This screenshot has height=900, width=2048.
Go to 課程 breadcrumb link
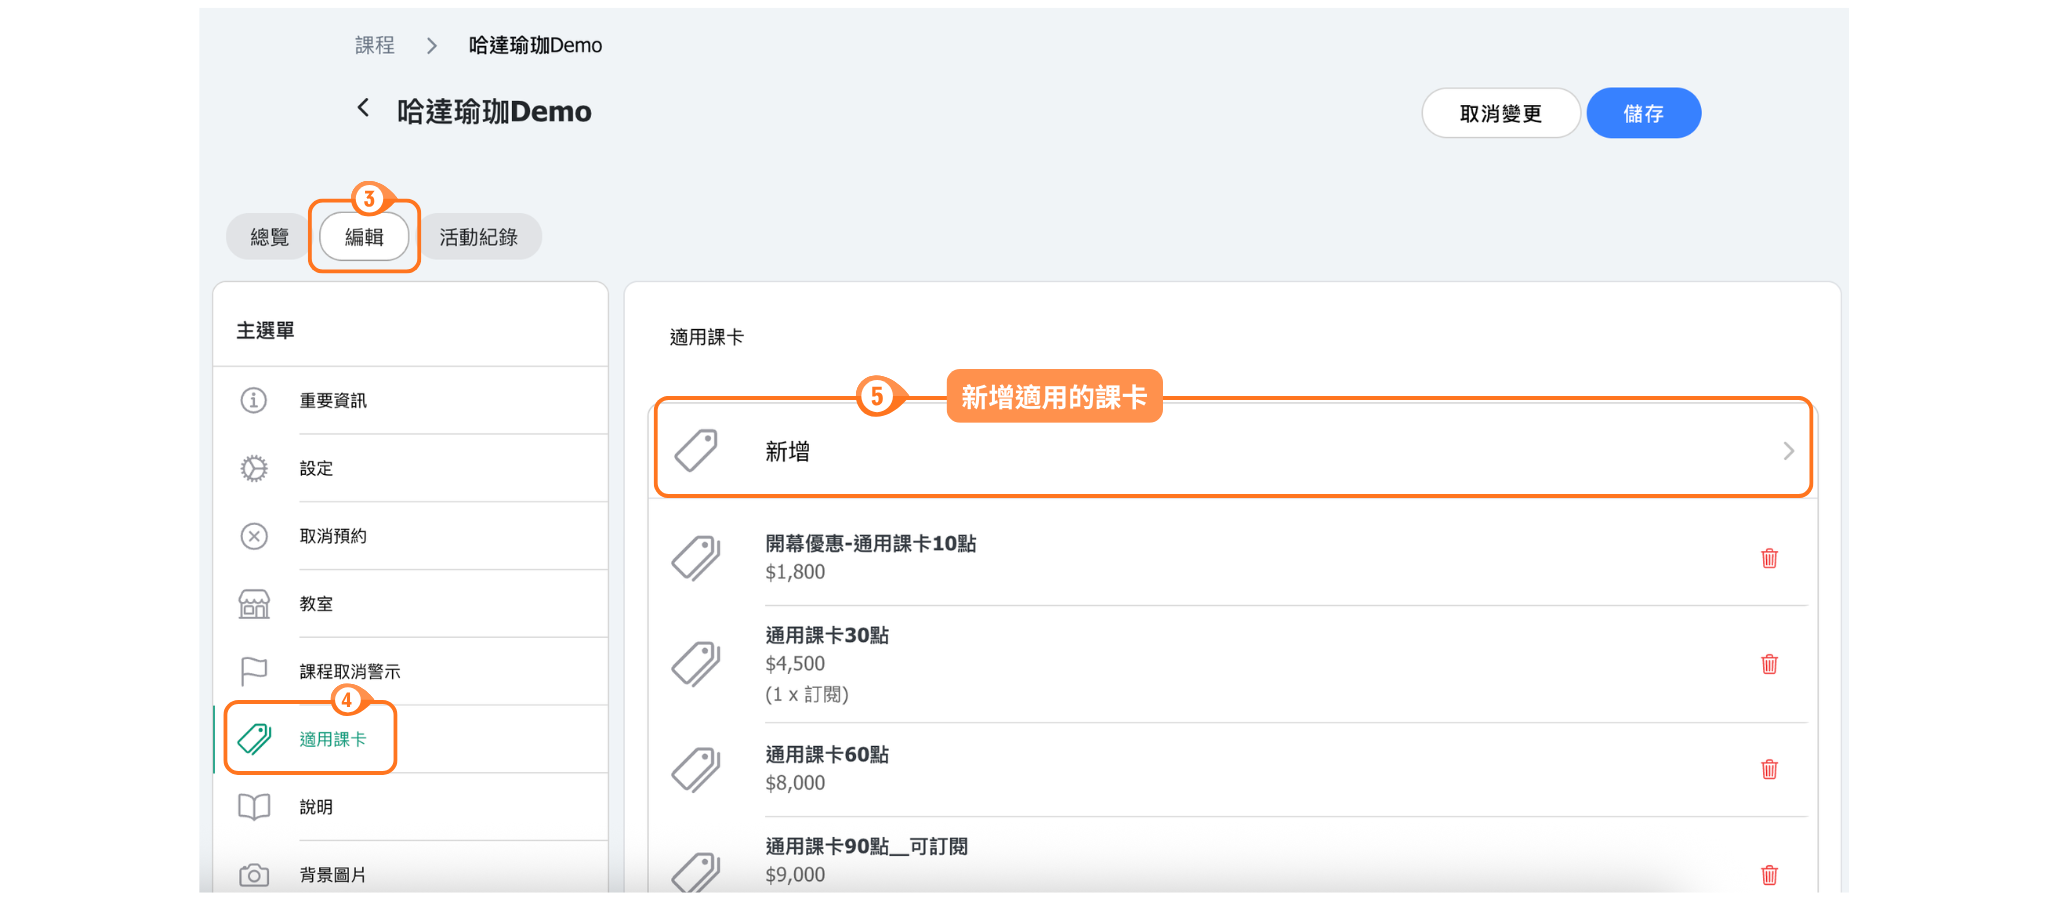click(x=375, y=45)
